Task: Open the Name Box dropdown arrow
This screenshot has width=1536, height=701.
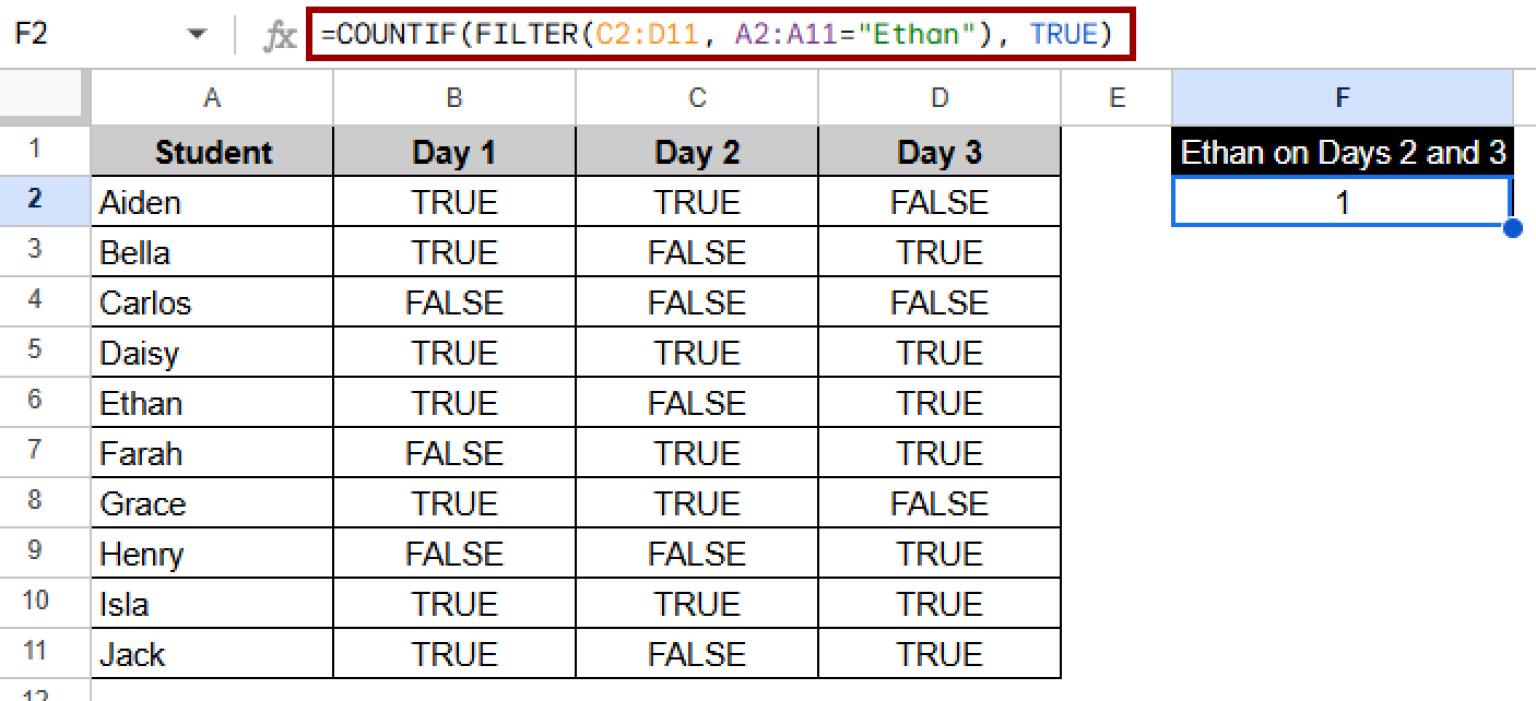Action: [197, 36]
